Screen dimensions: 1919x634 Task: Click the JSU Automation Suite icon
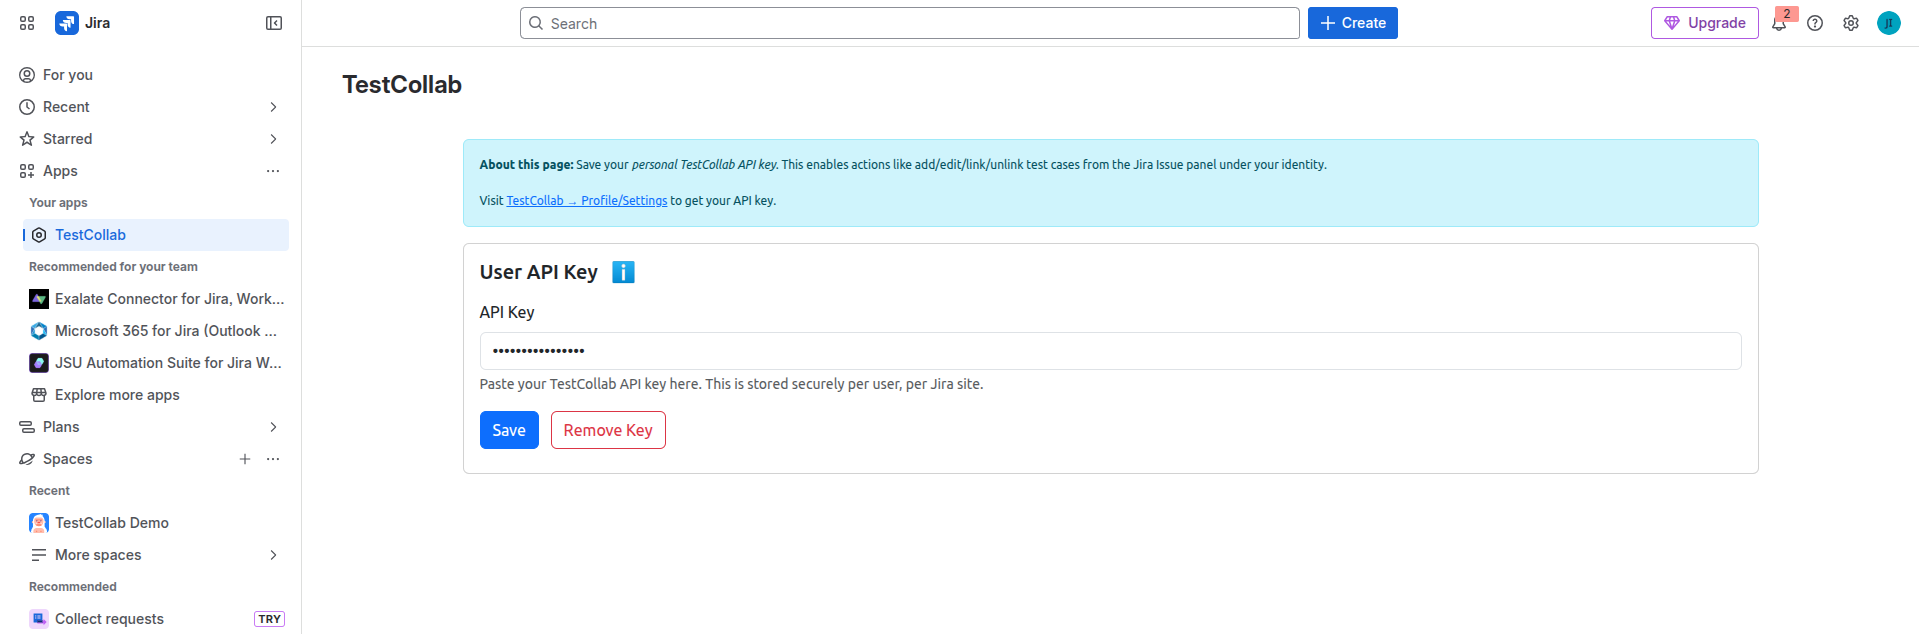click(39, 363)
